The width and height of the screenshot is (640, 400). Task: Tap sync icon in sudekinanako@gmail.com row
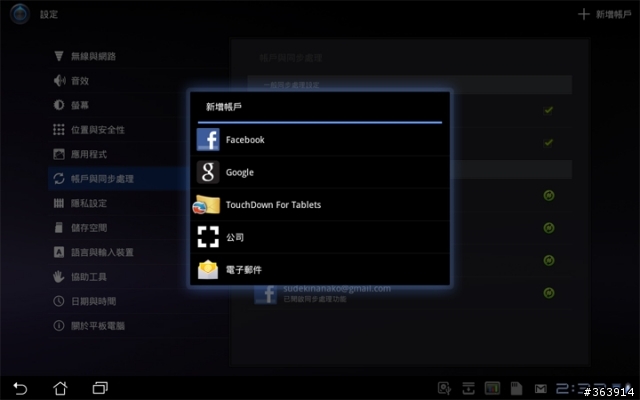pyautogui.click(x=549, y=293)
